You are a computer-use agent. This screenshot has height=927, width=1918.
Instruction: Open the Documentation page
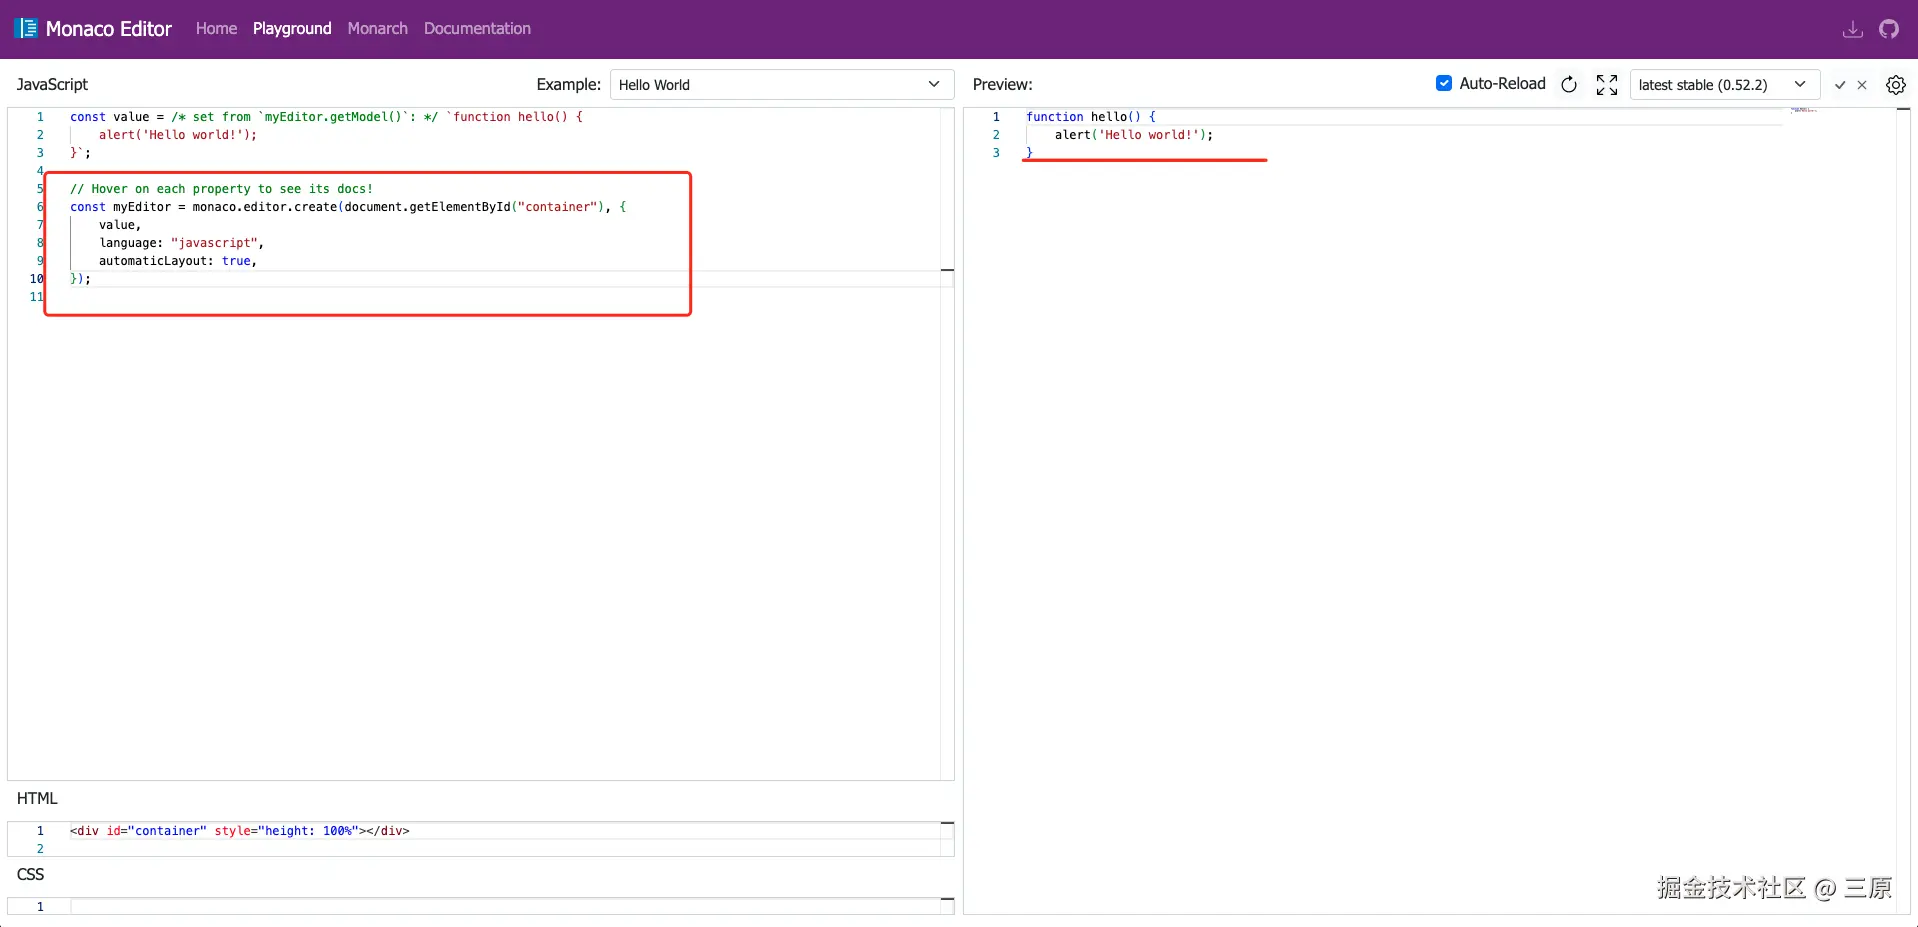point(477,29)
